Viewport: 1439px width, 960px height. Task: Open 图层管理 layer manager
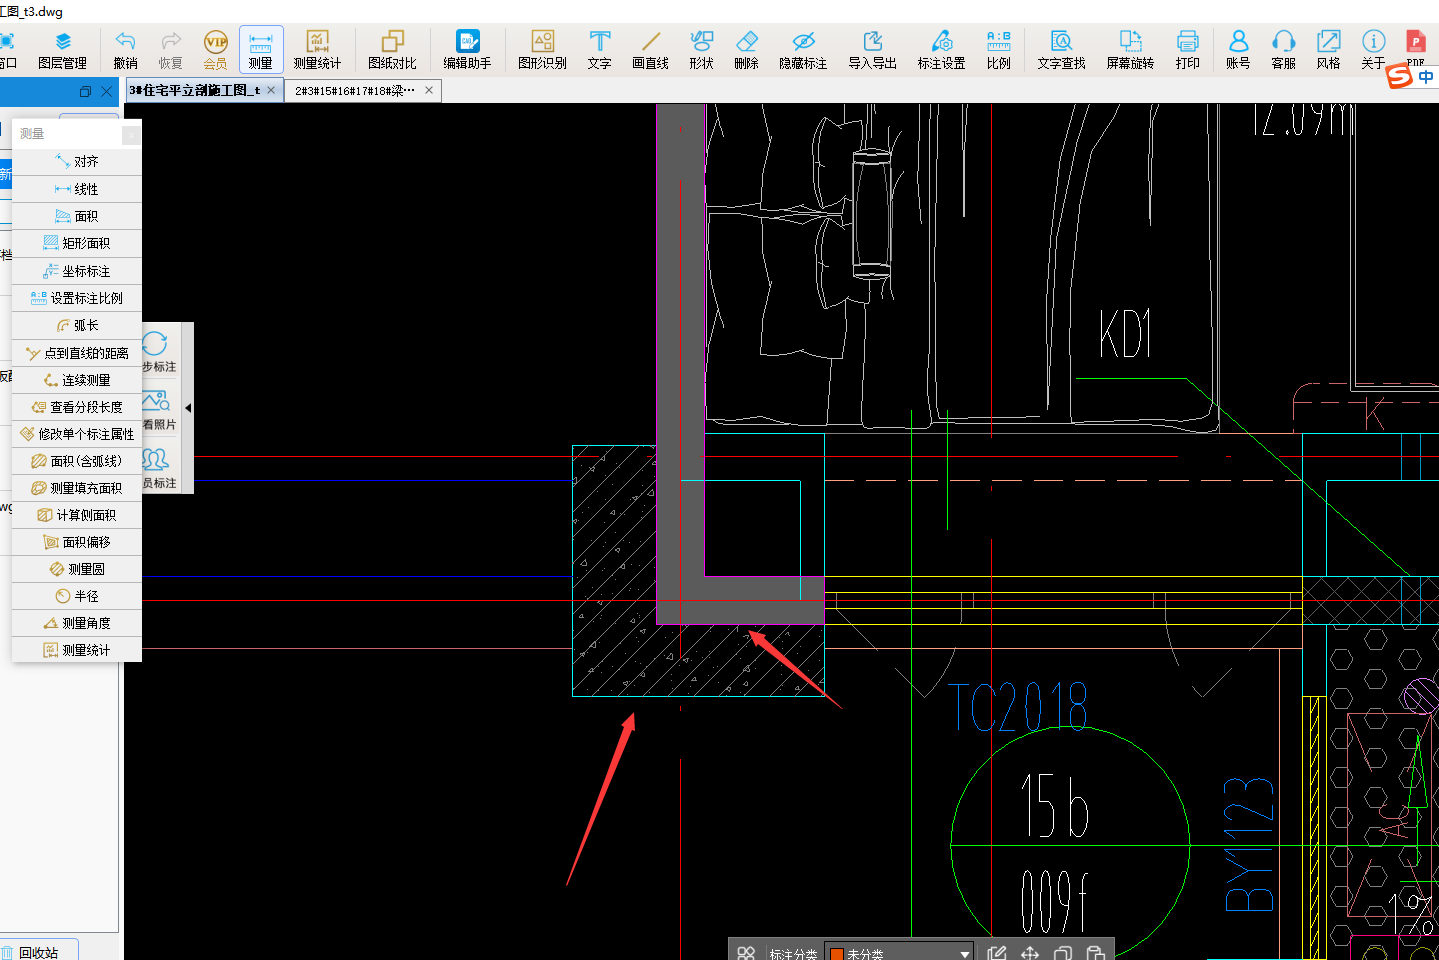[62, 50]
